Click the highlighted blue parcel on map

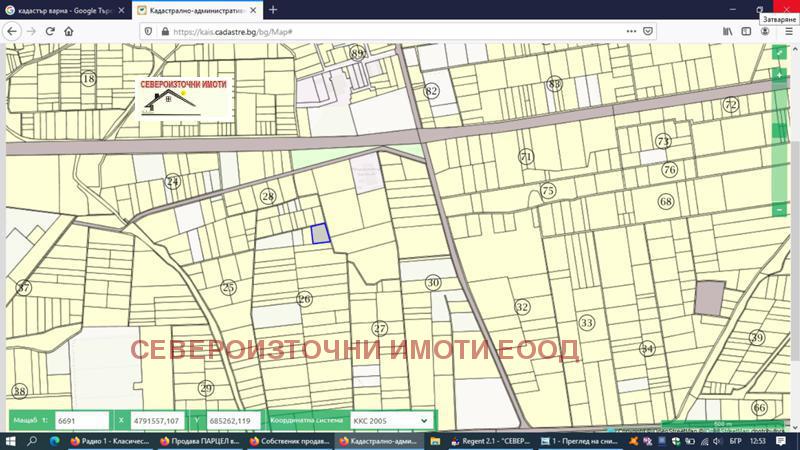320,233
